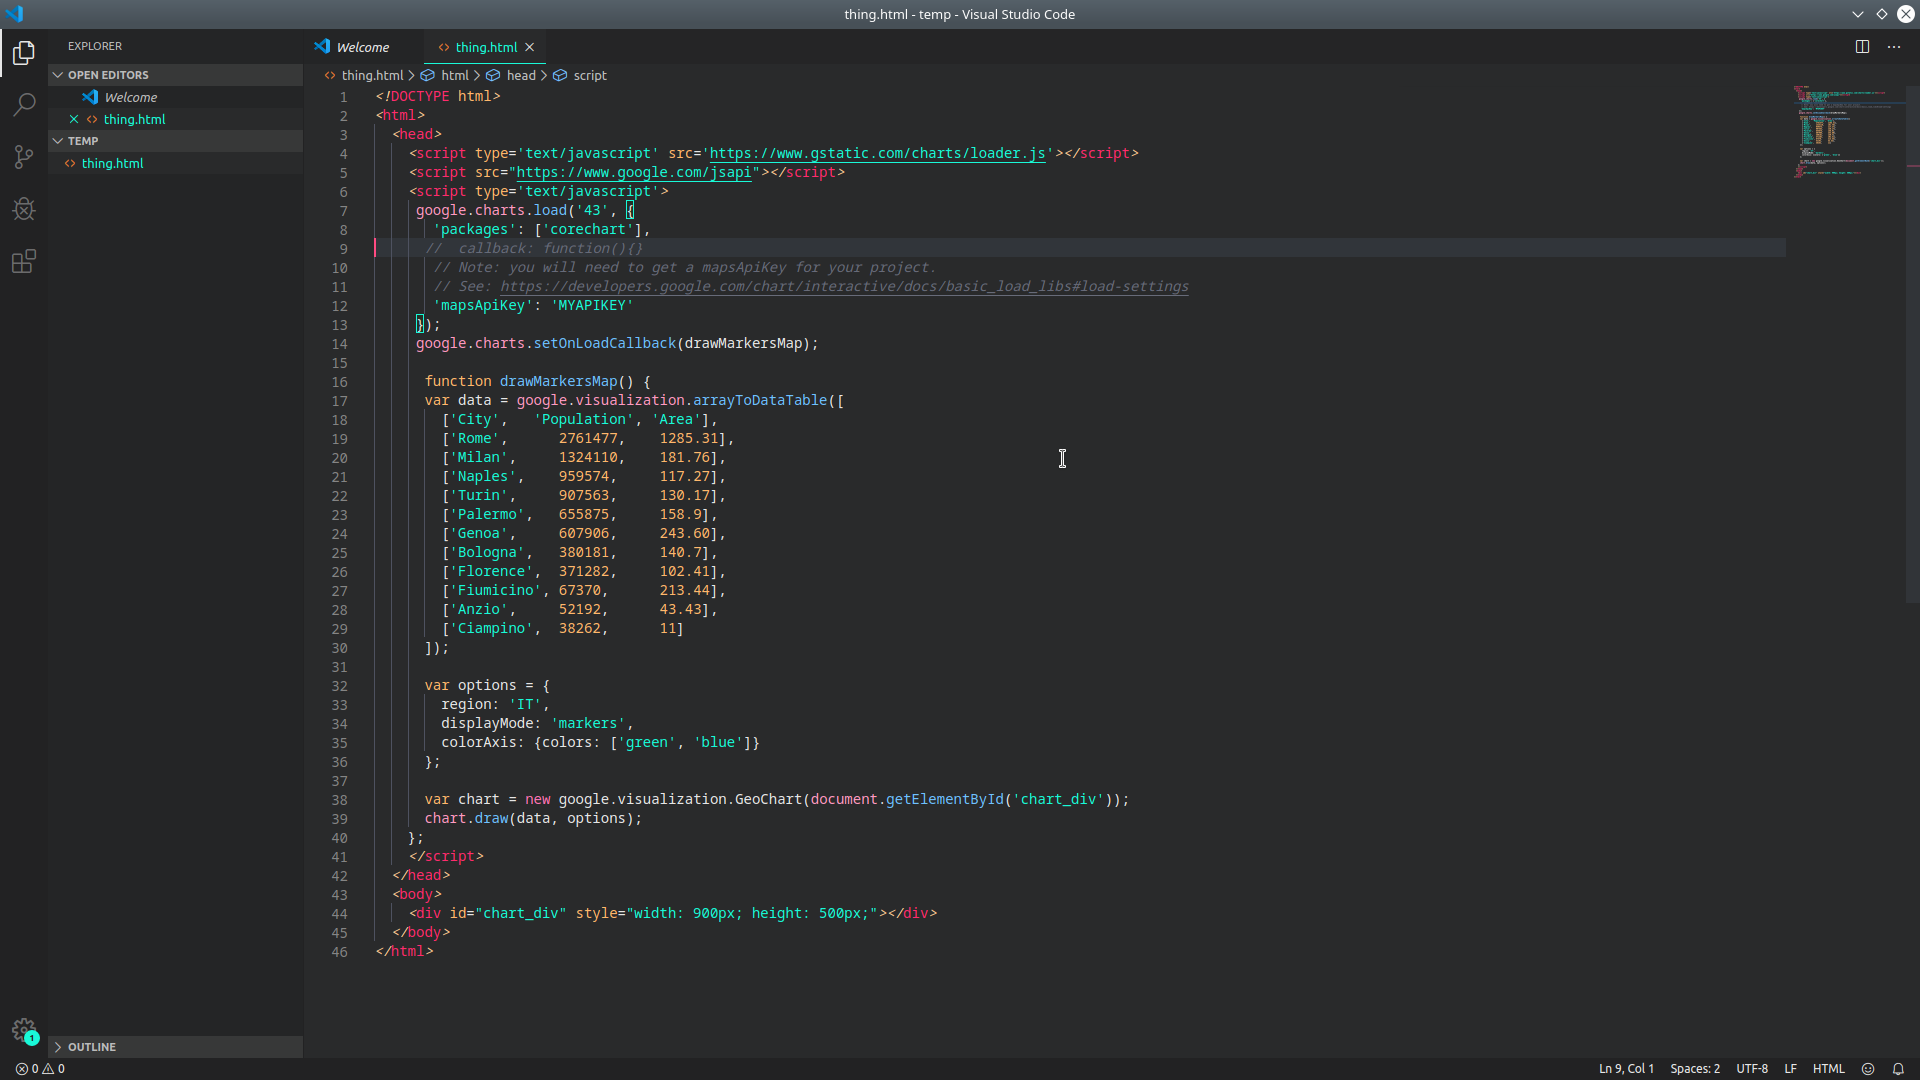The image size is (1920, 1080).
Task: Place cursor on 'MYAPIKEY' string
Action: click(x=592, y=305)
